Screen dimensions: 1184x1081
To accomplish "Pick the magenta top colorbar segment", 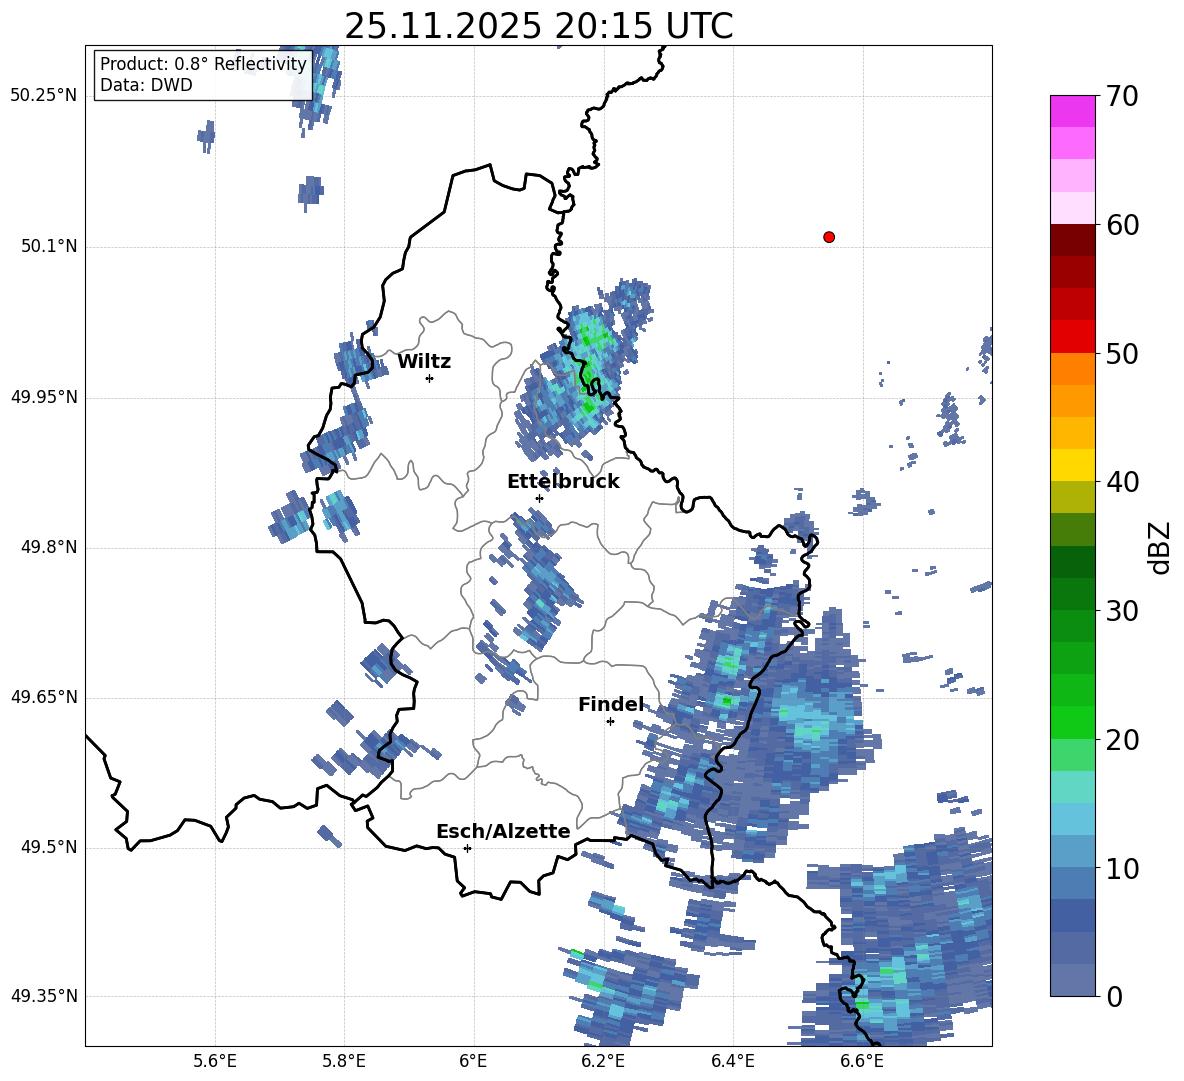I will coord(1072,112).
